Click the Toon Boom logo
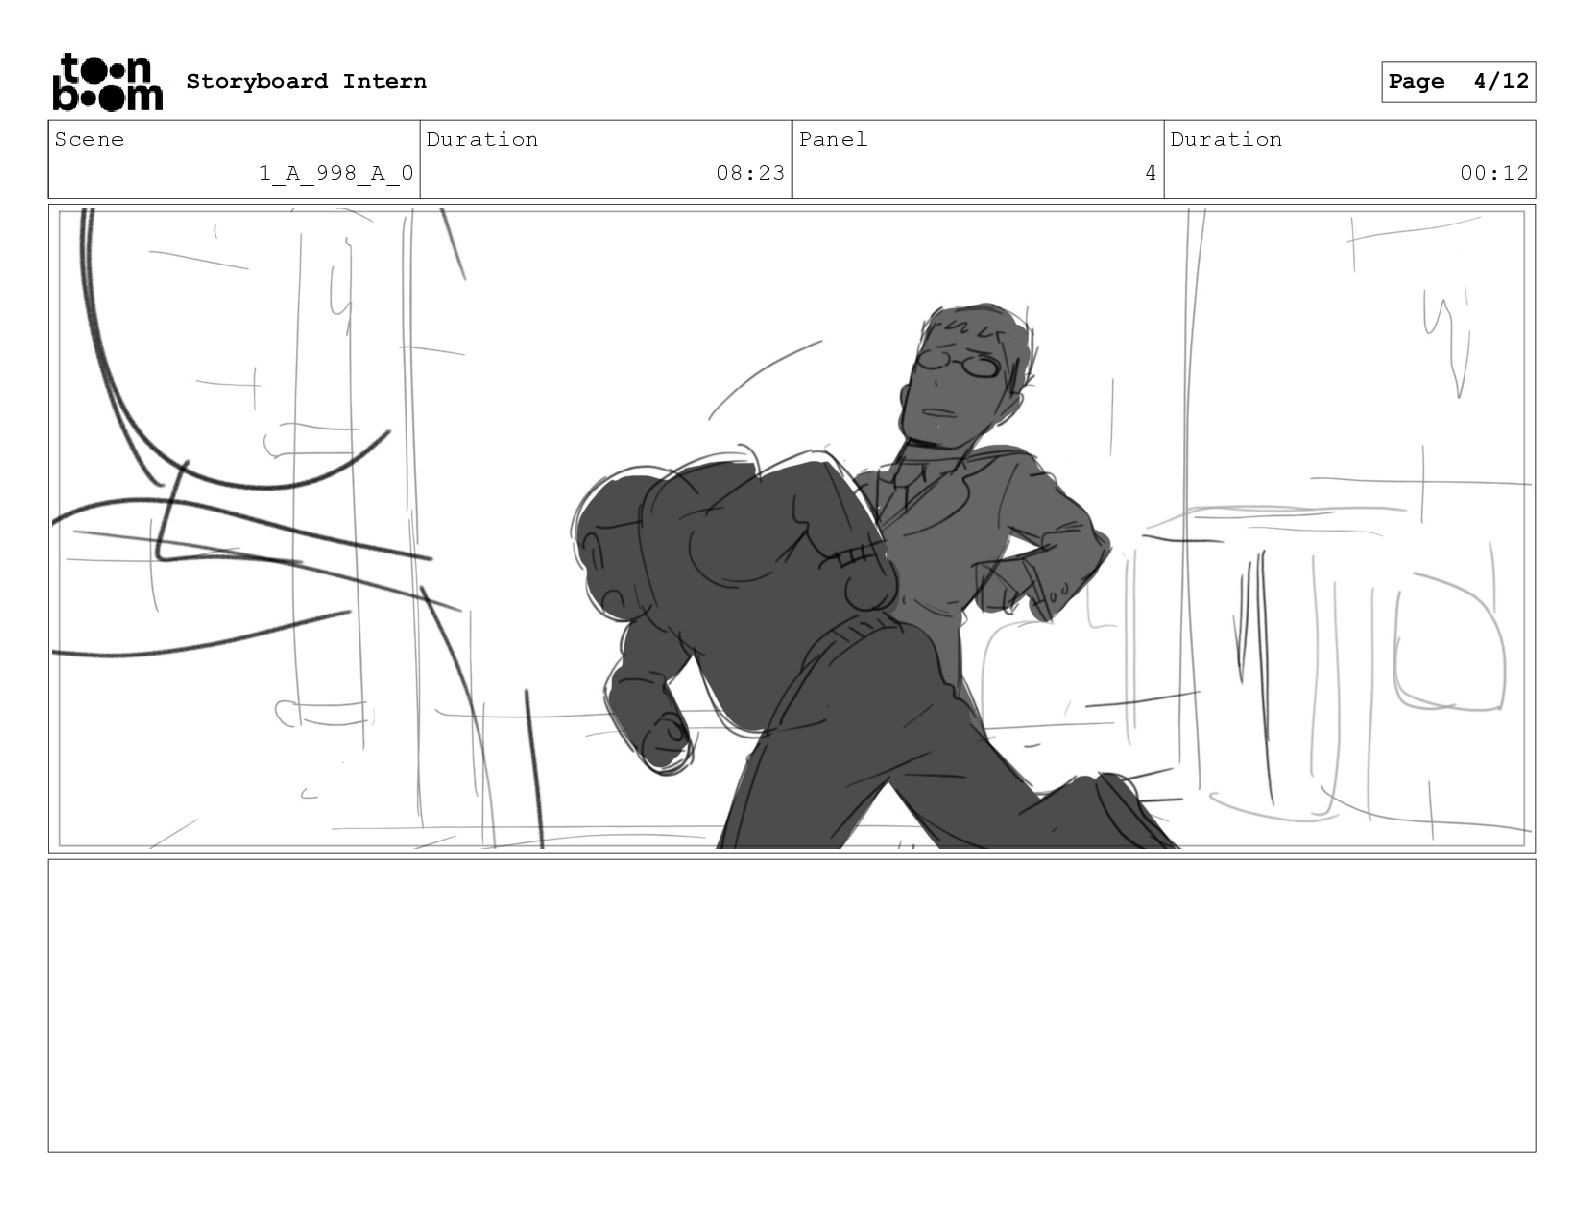This screenshot has height=1224, width=1584. [106, 82]
